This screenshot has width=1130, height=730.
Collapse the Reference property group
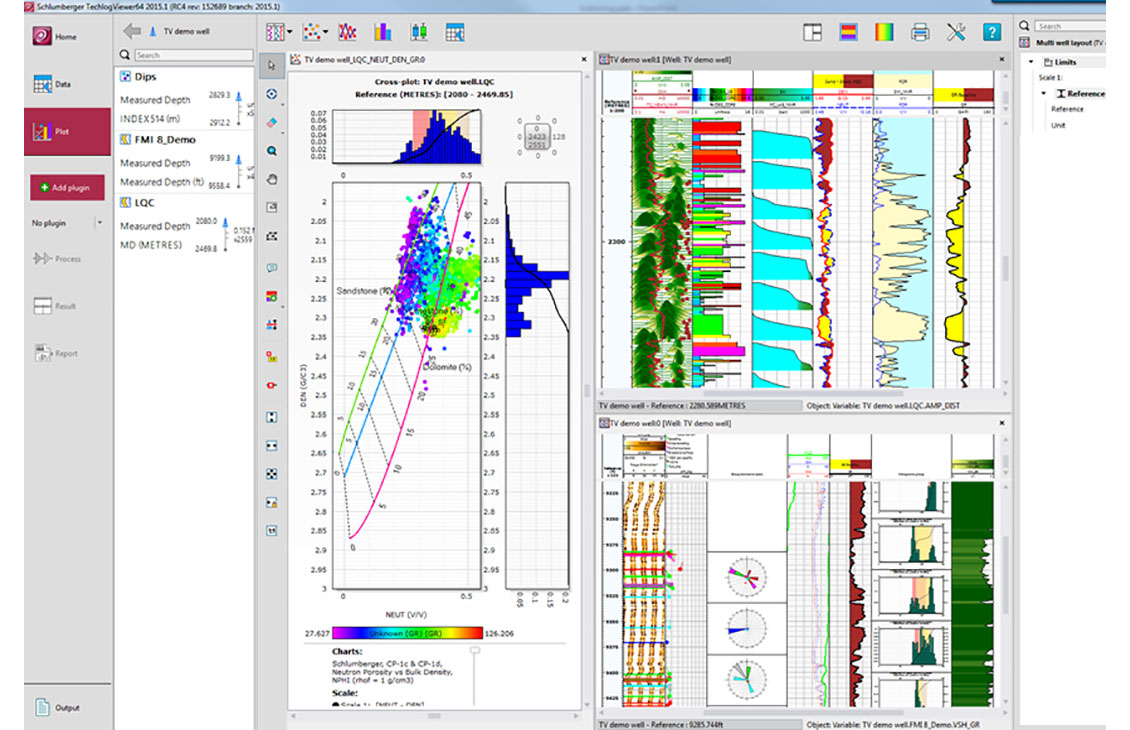(x=1044, y=94)
